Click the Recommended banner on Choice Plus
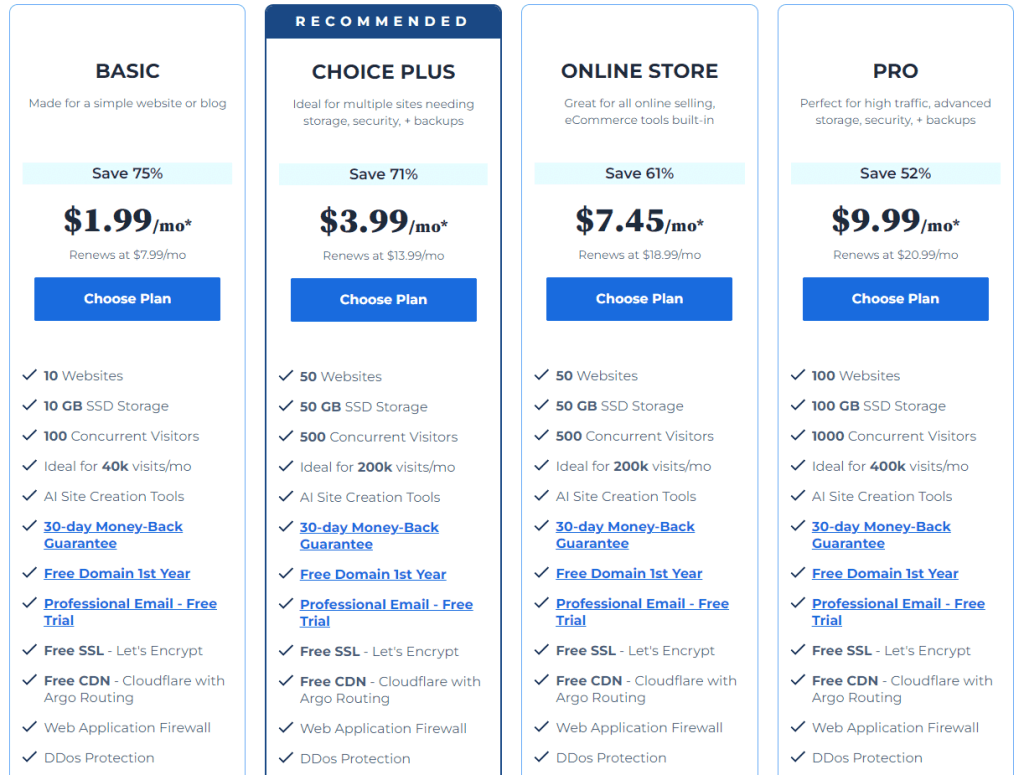 click(x=383, y=22)
